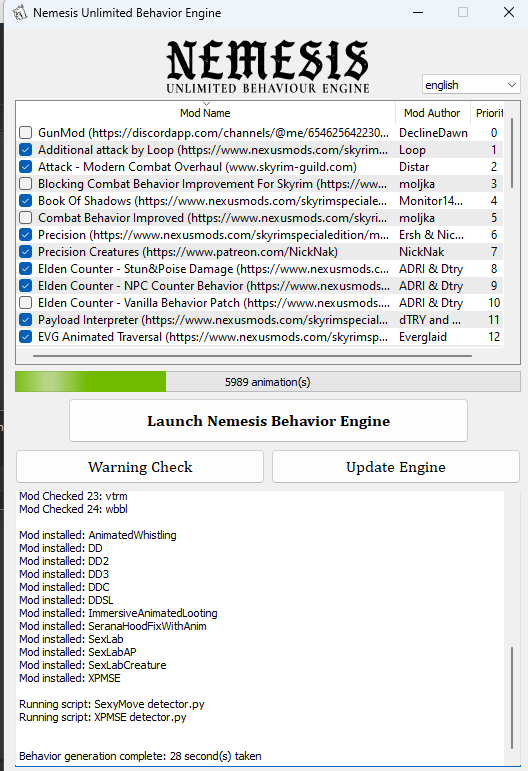Close the Nemesis window
This screenshot has width=528, height=771.
click(x=509, y=12)
